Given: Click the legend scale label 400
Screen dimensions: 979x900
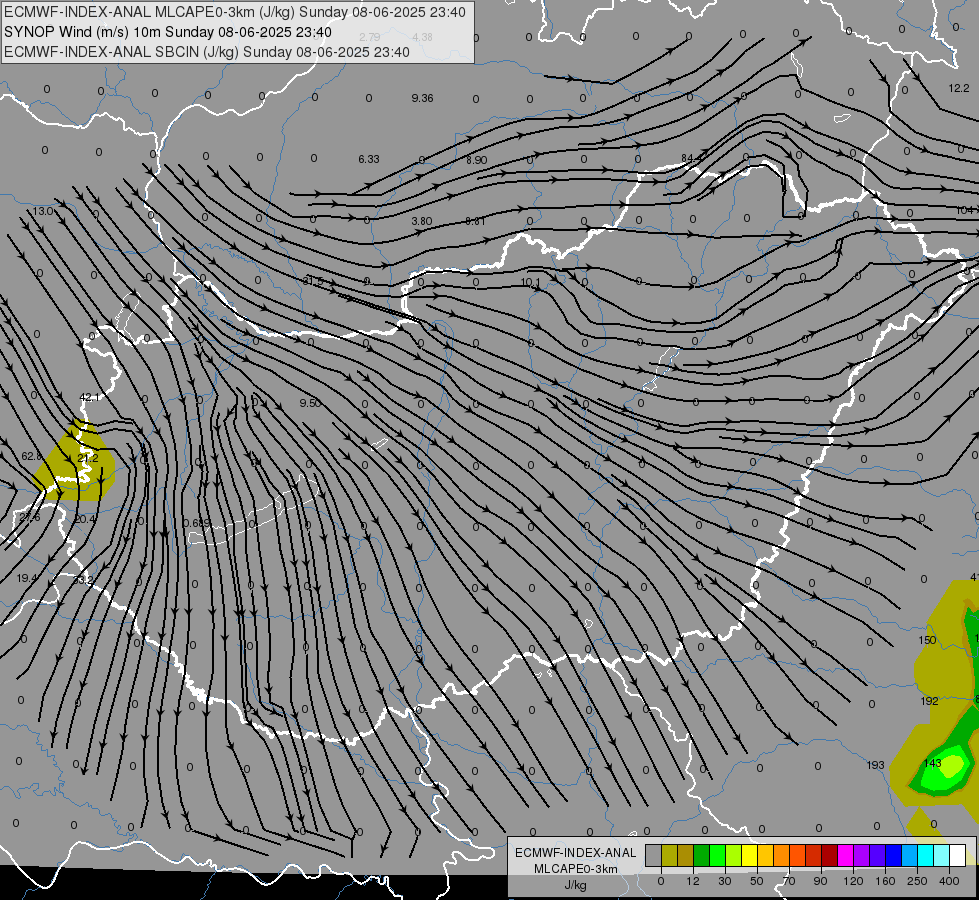Looking at the screenshot, I should point(949,881).
